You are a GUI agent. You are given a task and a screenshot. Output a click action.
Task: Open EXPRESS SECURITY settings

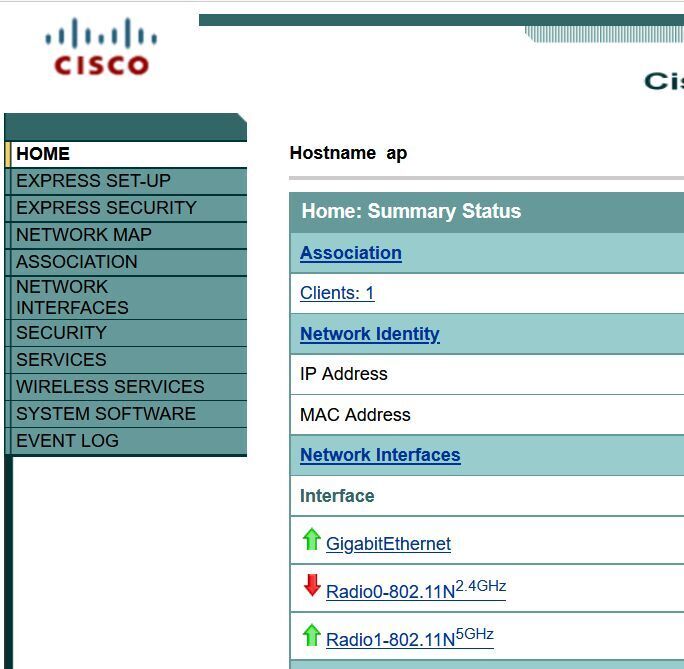click(106, 208)
